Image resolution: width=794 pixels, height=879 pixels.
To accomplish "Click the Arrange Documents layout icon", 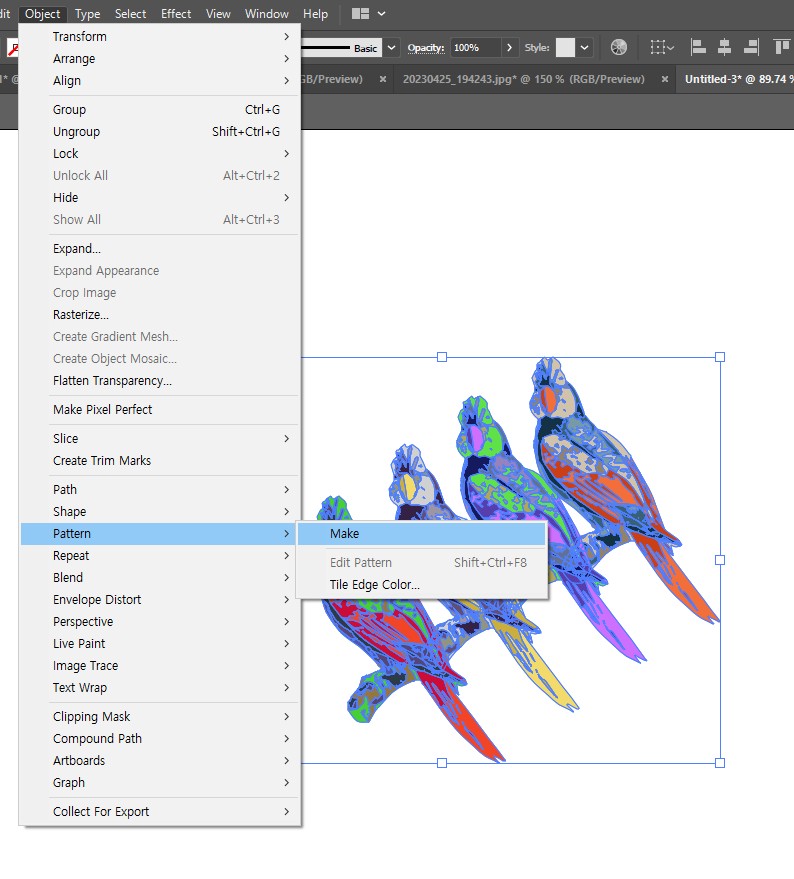I will [360, 13].
